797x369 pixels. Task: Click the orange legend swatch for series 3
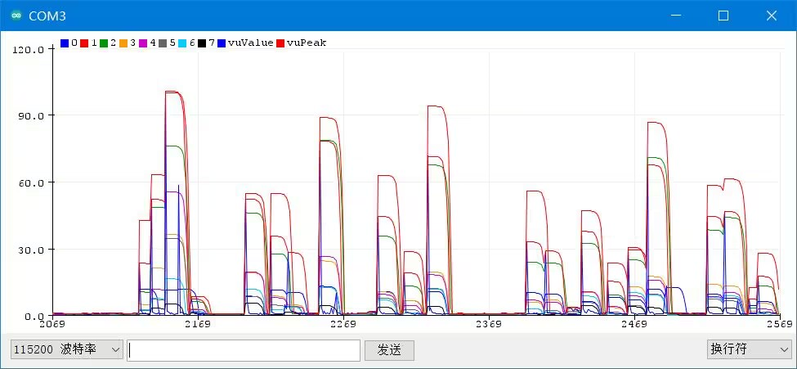tap(124, 44)
